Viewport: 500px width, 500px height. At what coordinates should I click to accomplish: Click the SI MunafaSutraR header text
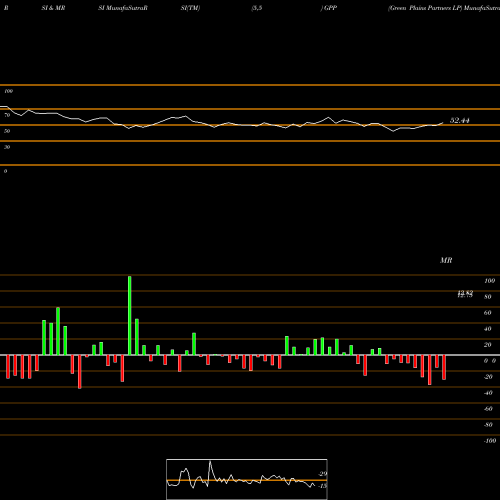coord(123,8)
